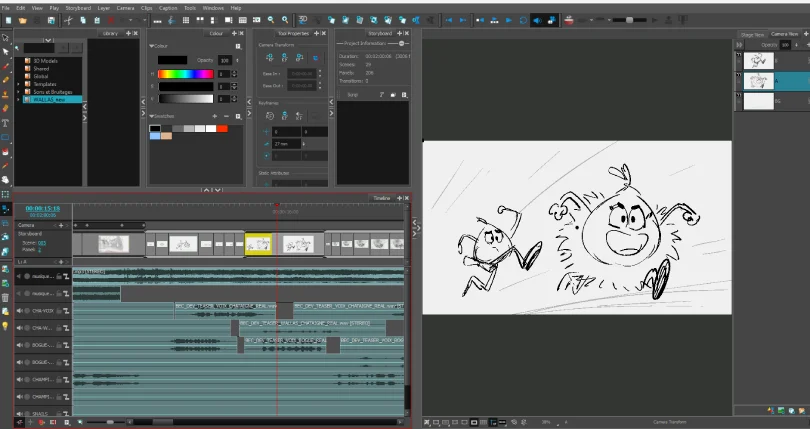Switch to the Stage View tab

(x=752, y=35)
